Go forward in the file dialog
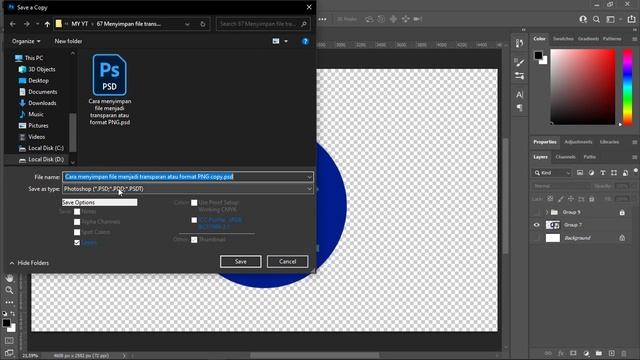This screenshot has height=360, width=640. pyautogui.click(x=27, y=24)
